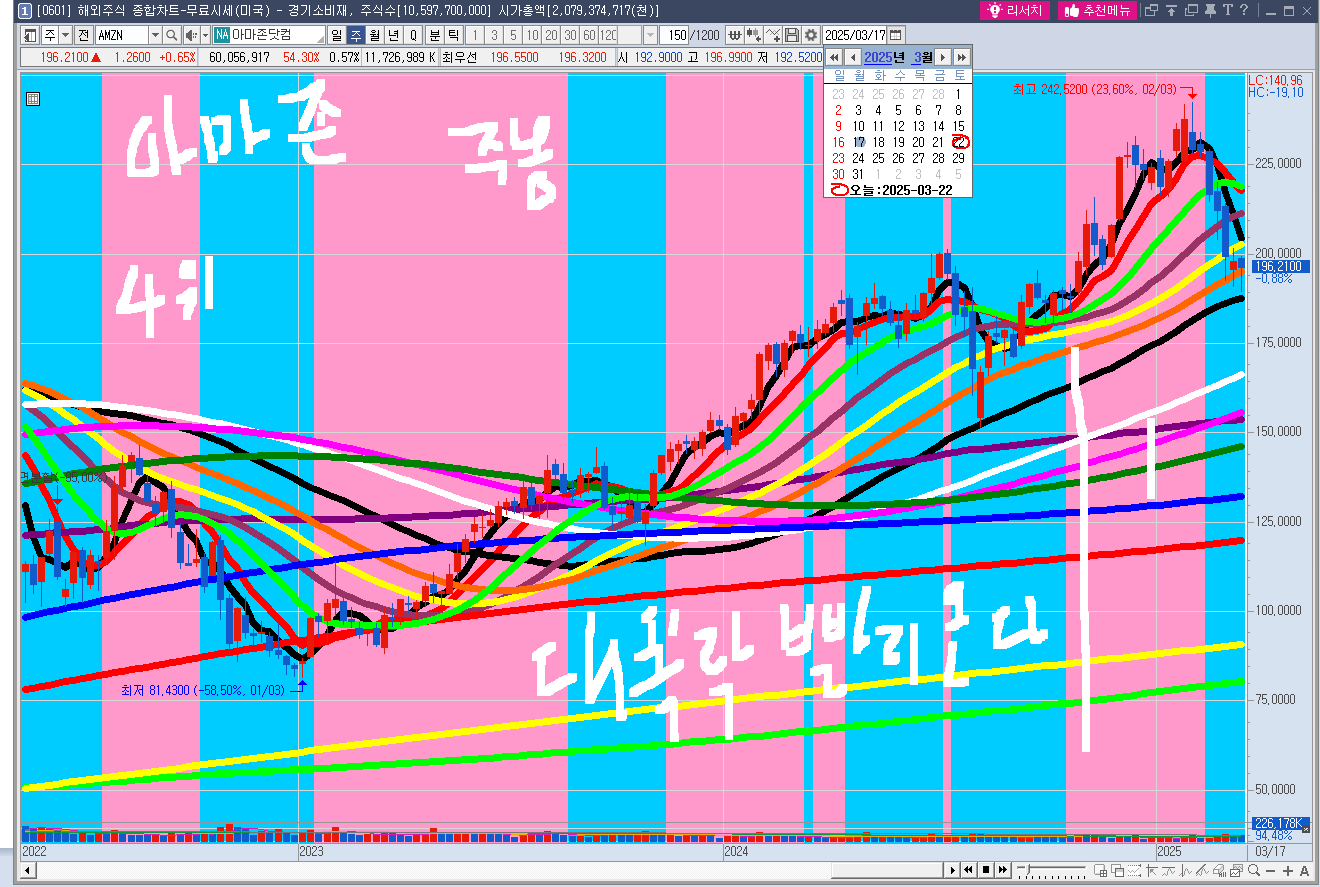Select the monthly 월 period button
This screenshot has height=887, width=1320.
pyautogui.click(x=373, y=35)
